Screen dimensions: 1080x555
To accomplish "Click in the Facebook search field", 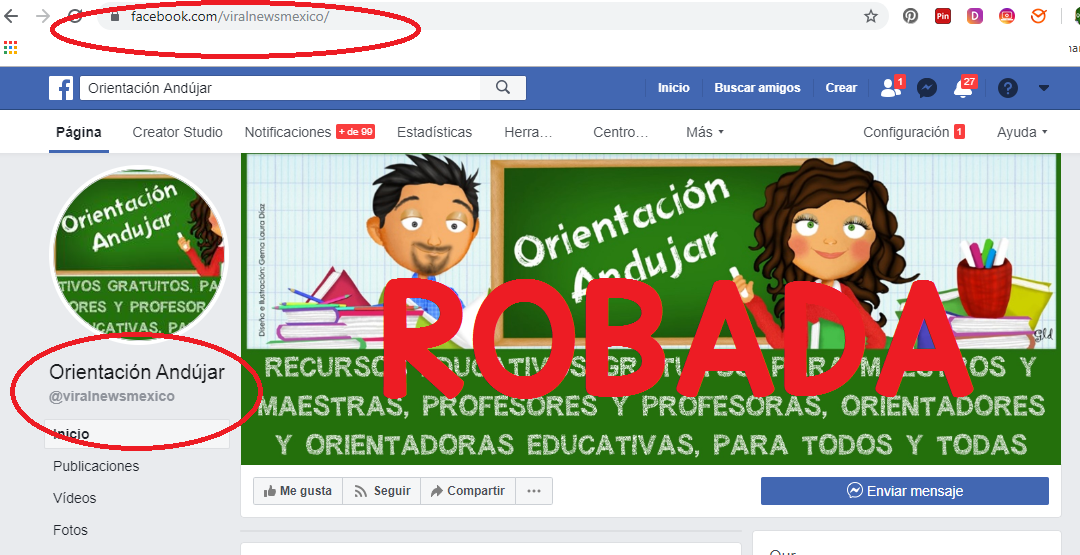I will pos(280,88).
